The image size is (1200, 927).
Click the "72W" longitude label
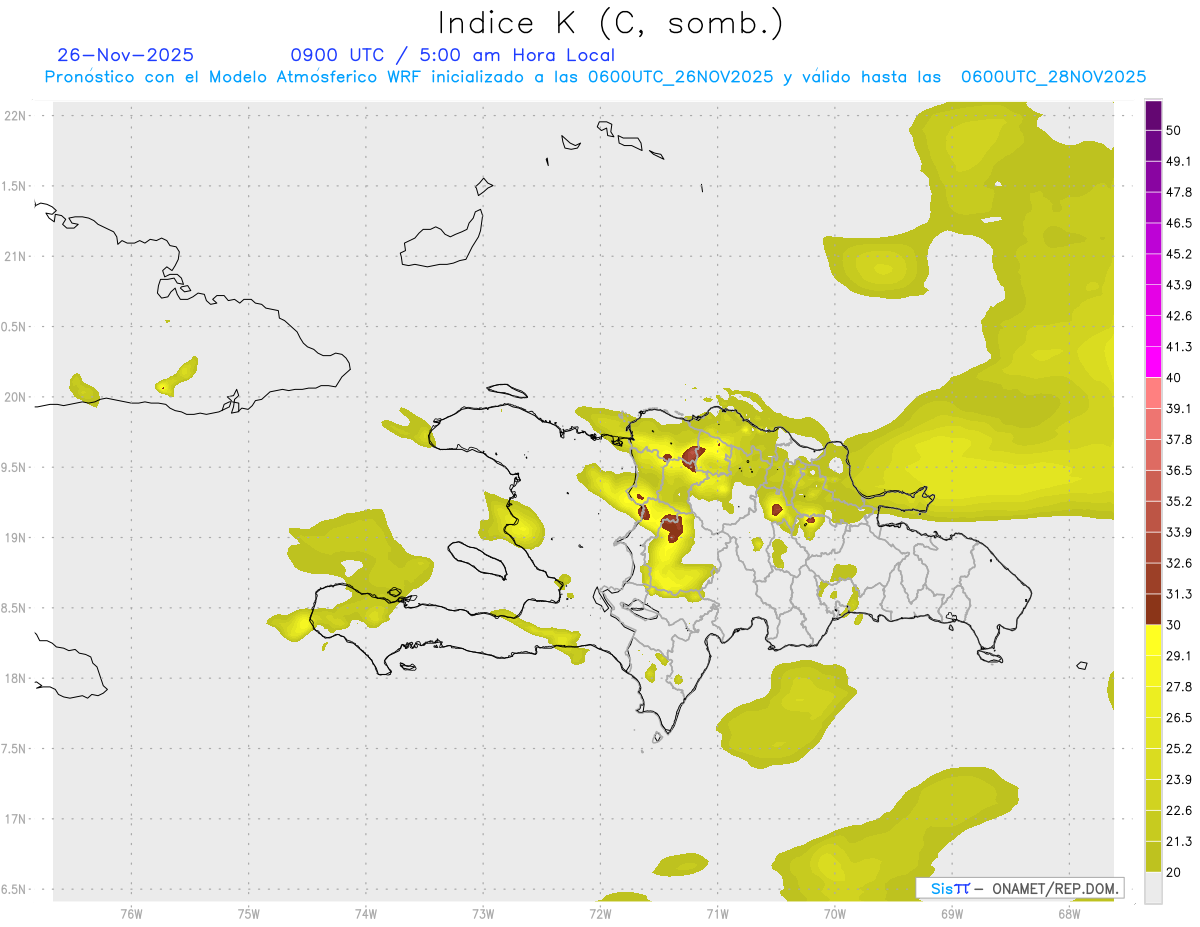click(x=600, y=913)
